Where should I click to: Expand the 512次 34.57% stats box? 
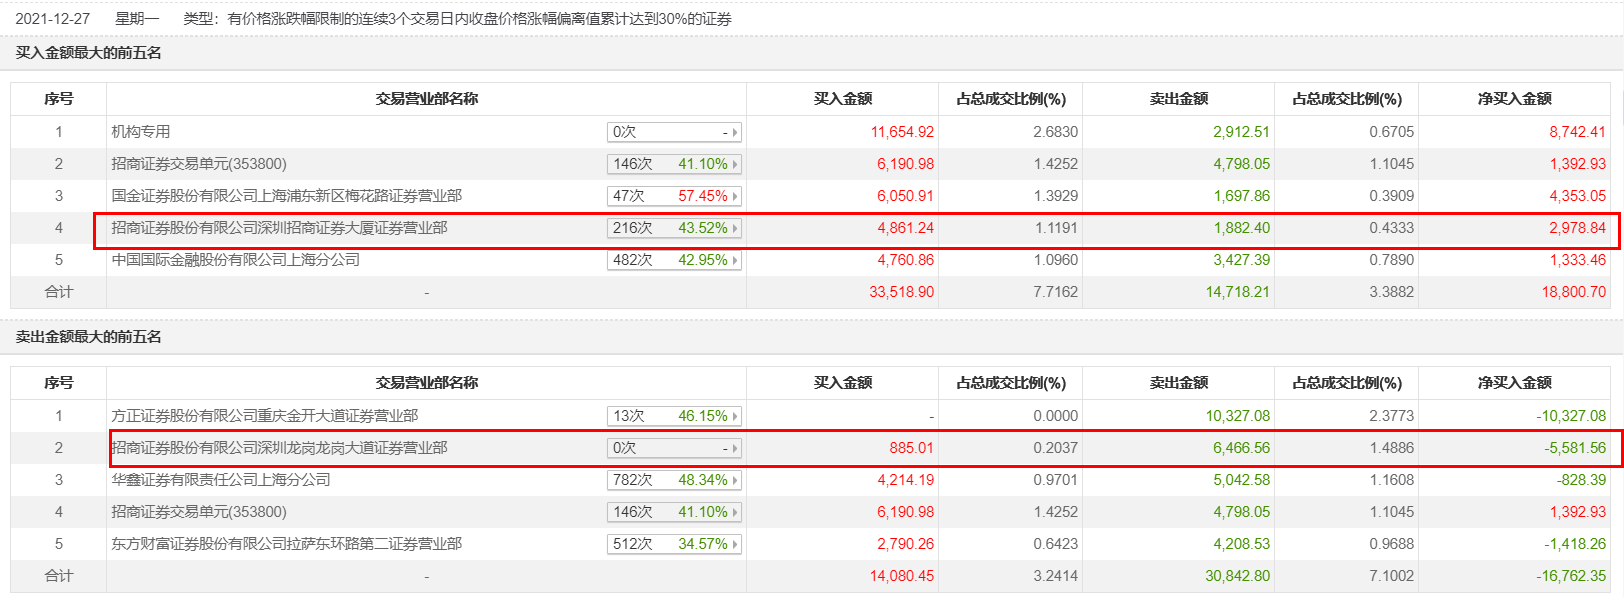tap(674, 544)
